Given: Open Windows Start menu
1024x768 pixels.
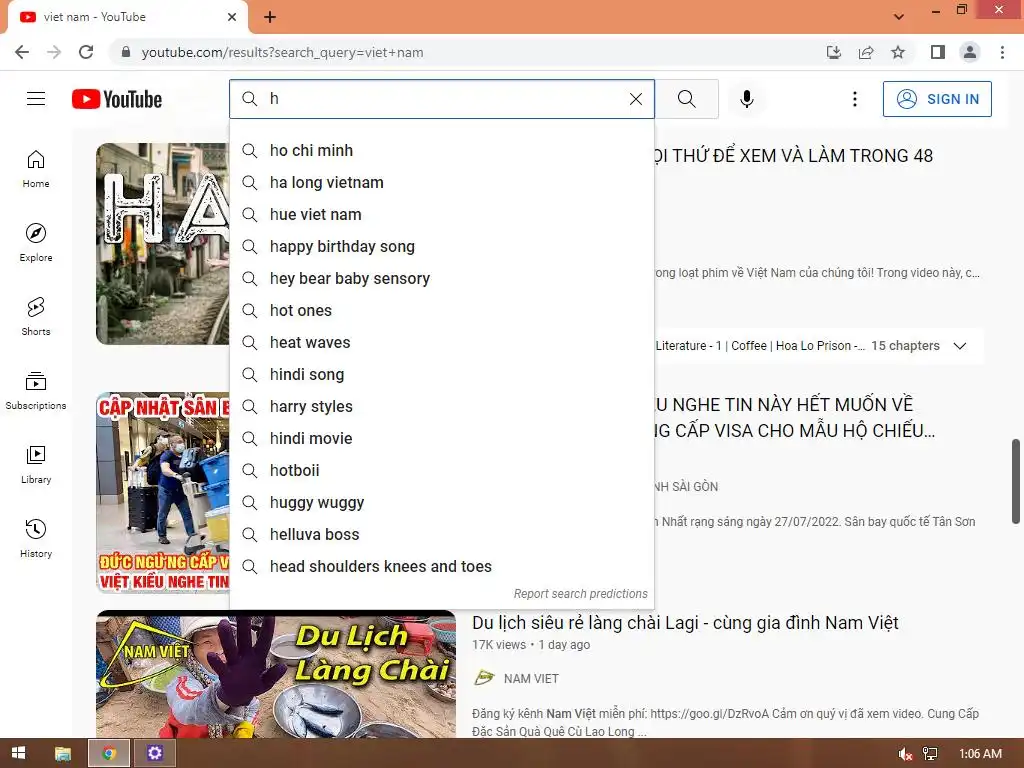Looking at the screenshot, I should click(x=18, y=753).
